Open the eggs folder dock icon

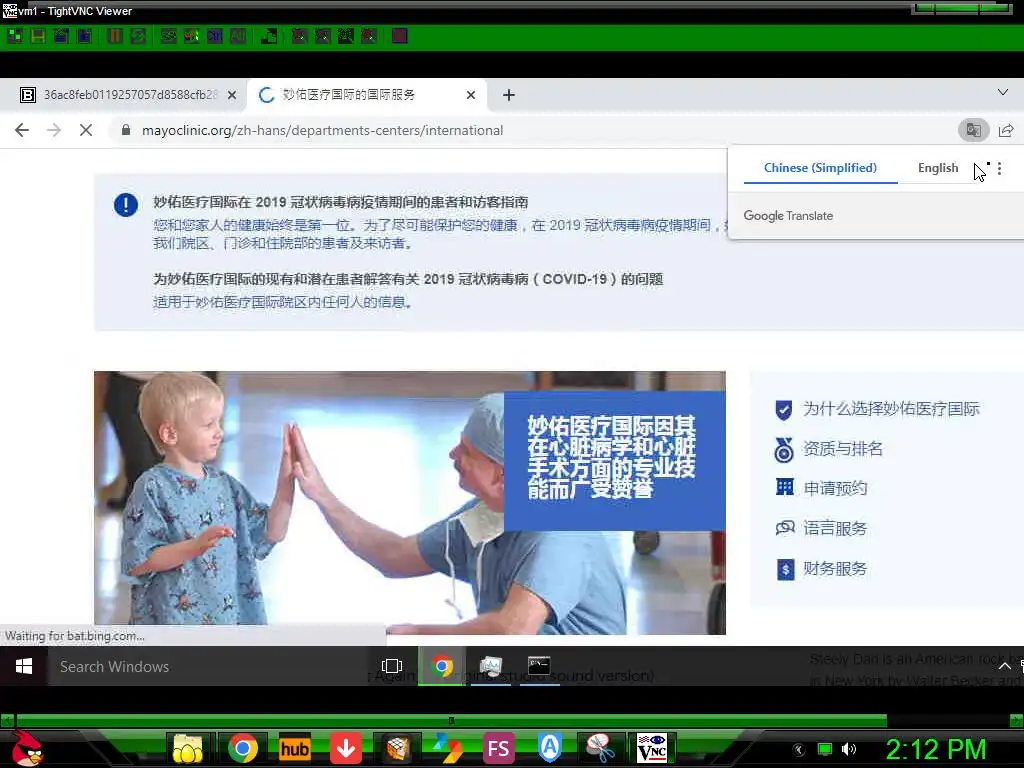pos(187,749)
